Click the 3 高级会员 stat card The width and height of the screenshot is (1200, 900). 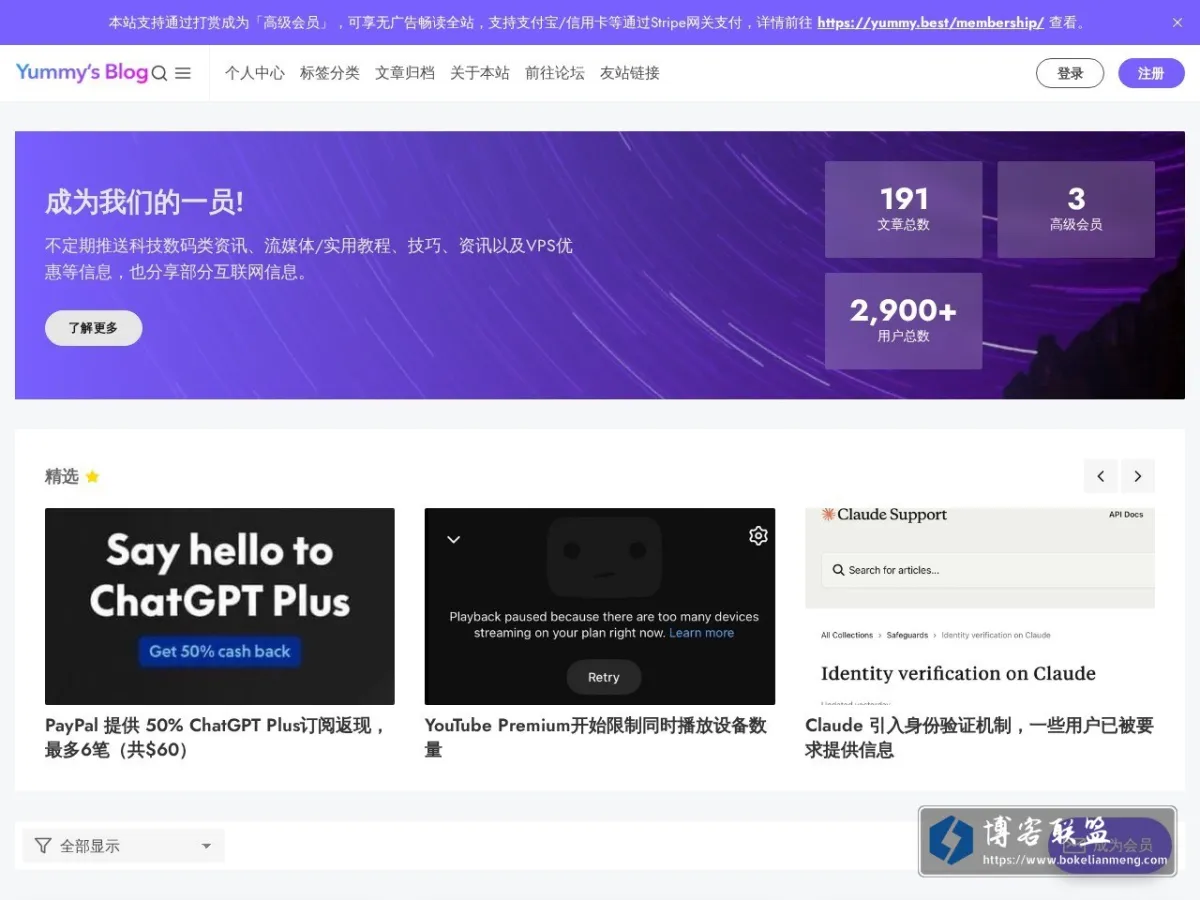pyautogui.click(x=1076, y=210)
